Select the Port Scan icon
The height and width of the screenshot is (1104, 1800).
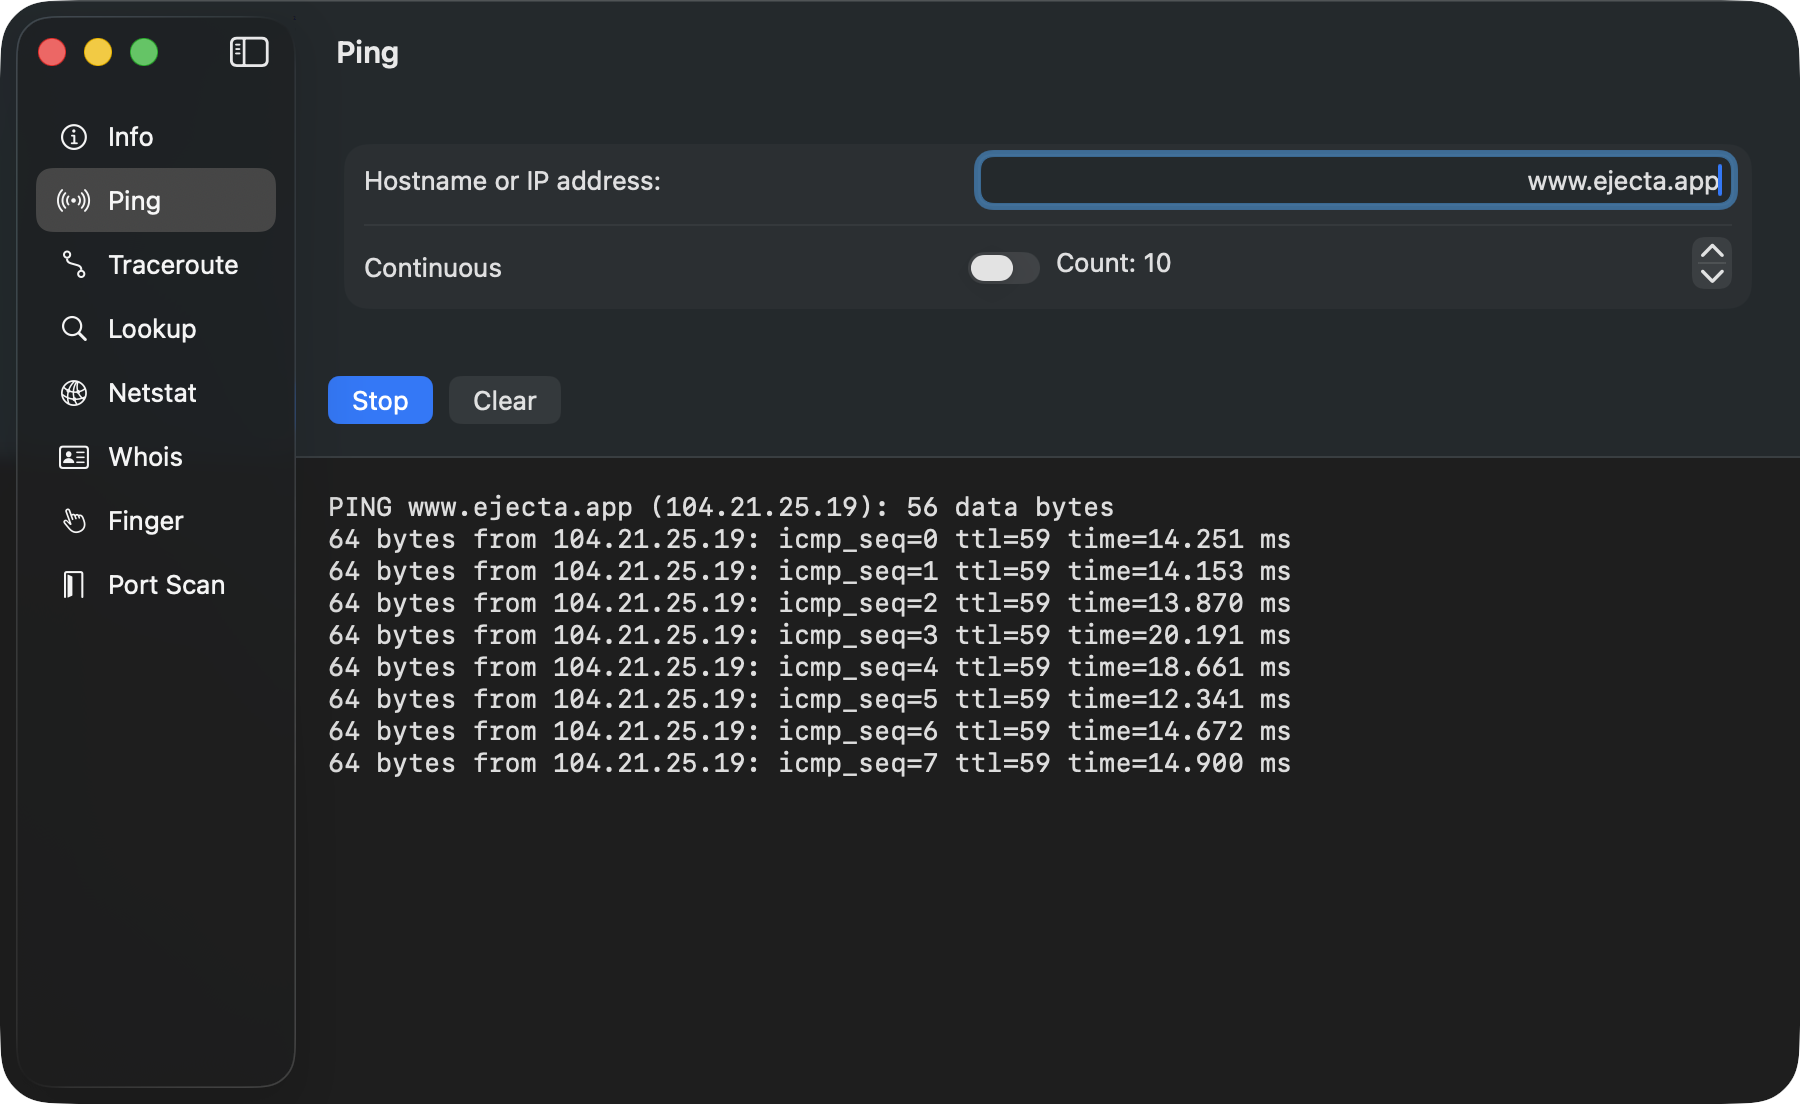point(73,584)
